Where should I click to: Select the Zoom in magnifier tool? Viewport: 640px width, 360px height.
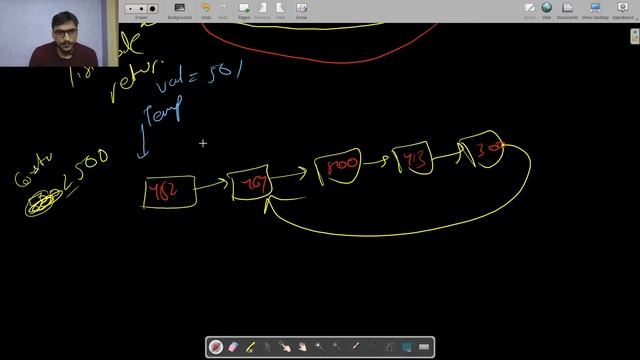[320, 347]
